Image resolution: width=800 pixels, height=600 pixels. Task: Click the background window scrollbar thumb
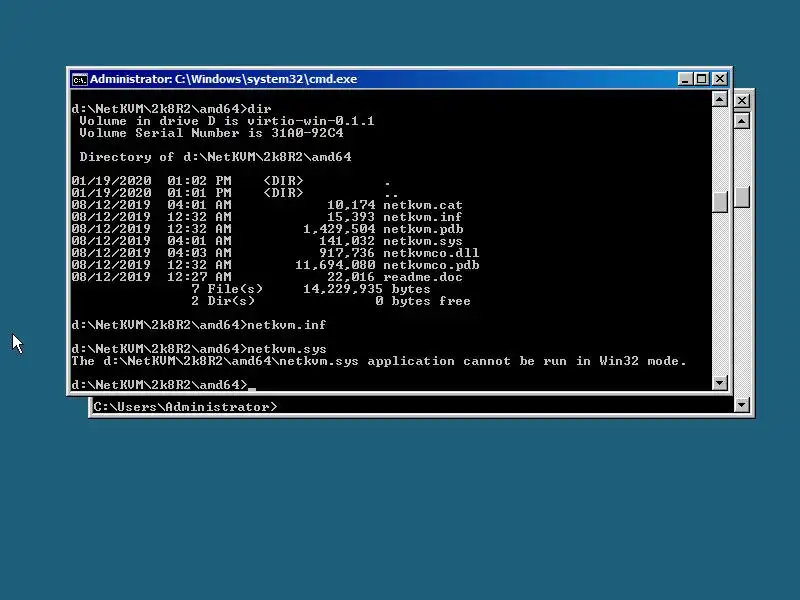[x=742, y=197]
